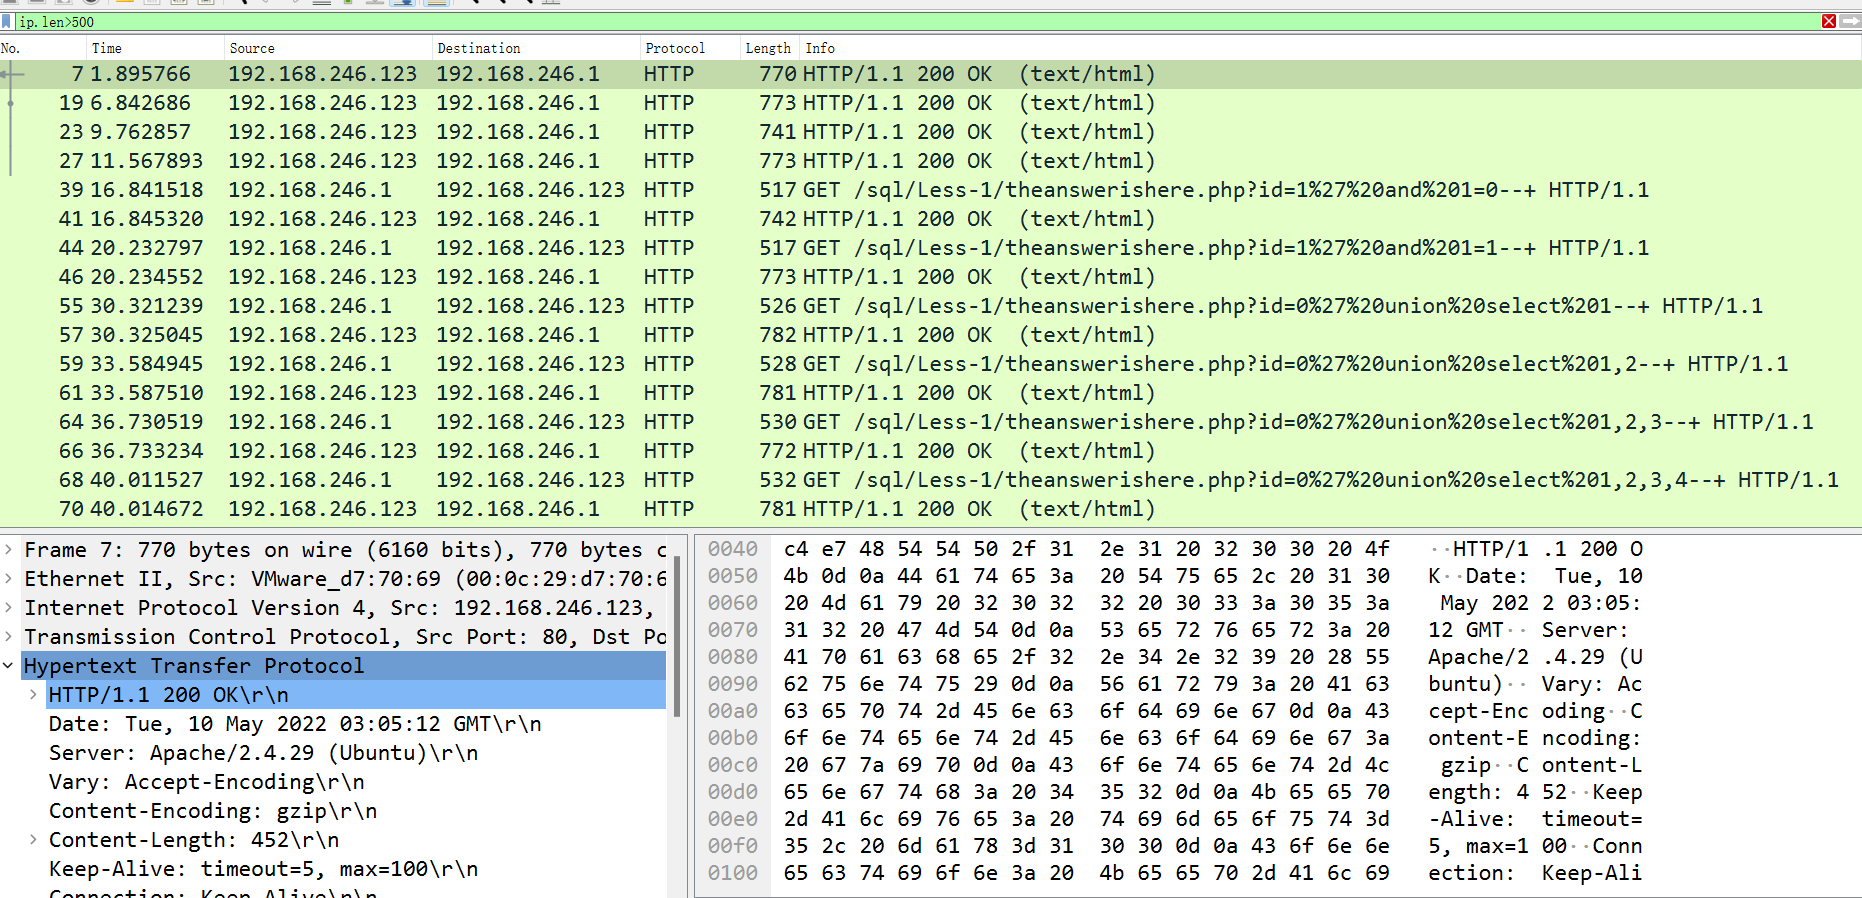
Task: Select packet 7 at time 1.895766
Action: pos(931,74)
